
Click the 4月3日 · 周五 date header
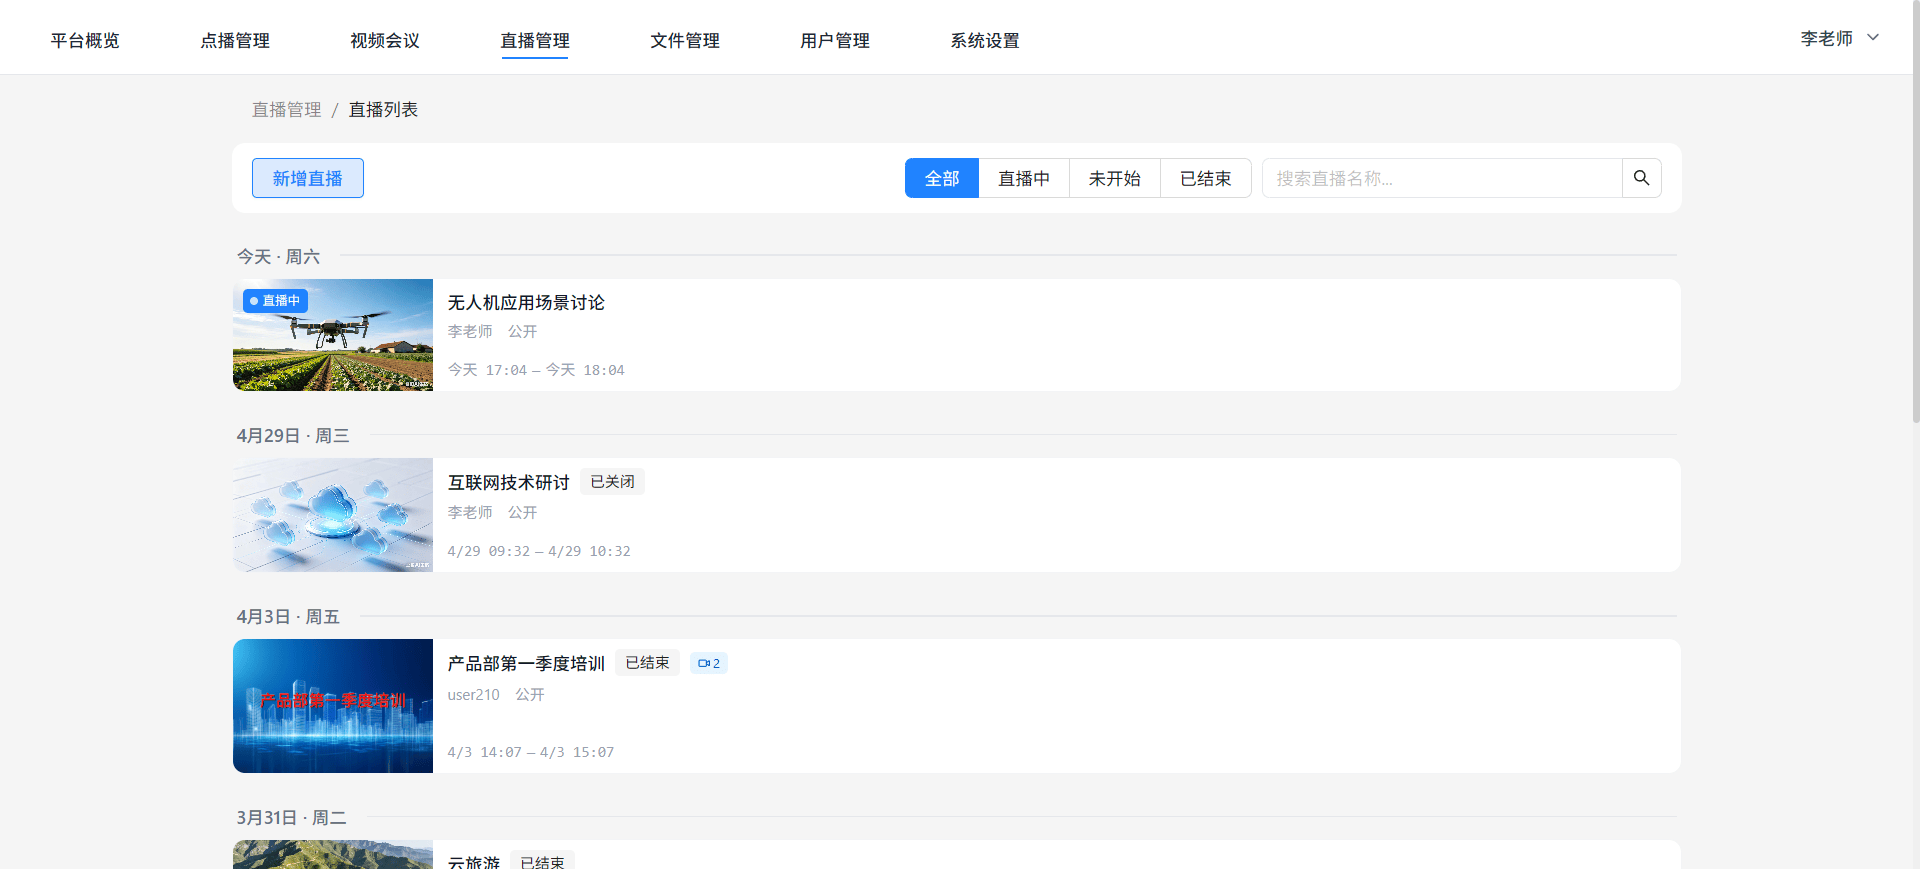coord(288,617)
